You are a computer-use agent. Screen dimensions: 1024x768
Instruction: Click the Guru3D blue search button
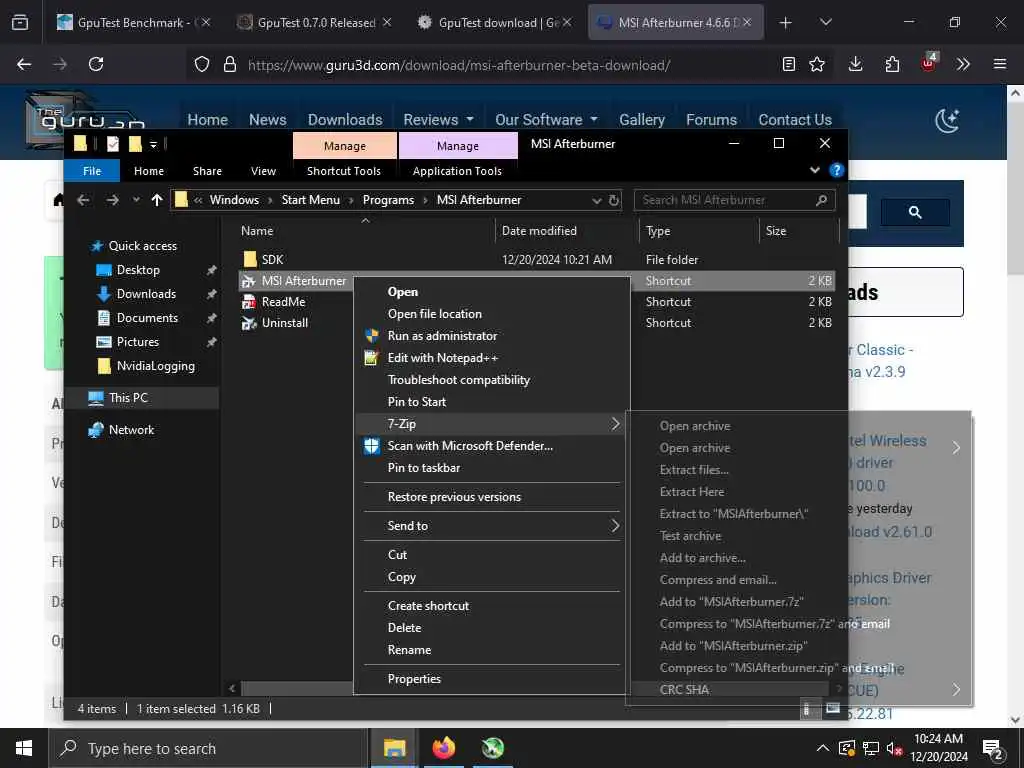915,212
